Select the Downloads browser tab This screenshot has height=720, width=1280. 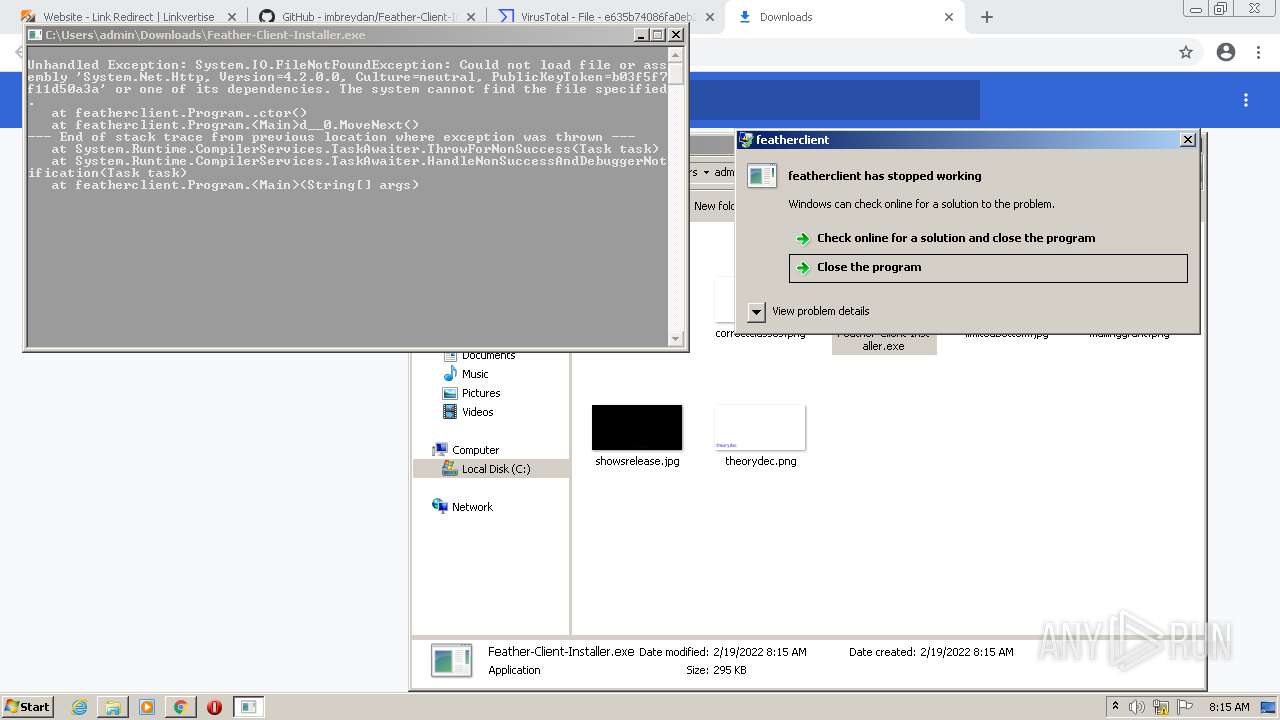tap(845, 17)
